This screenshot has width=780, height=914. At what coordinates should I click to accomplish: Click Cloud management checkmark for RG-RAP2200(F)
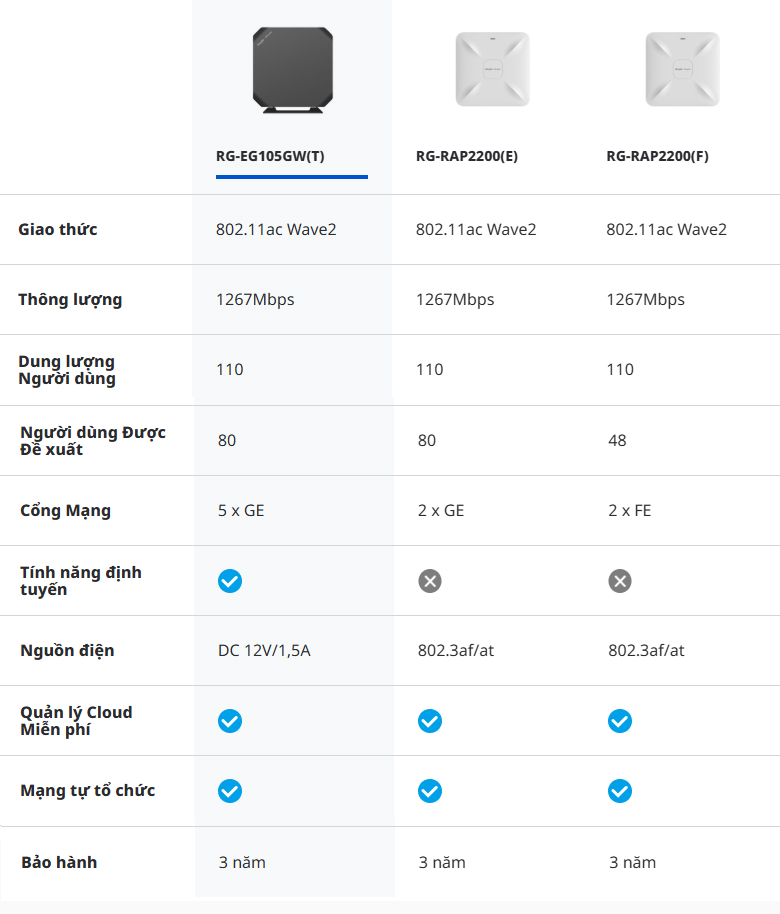620,721
